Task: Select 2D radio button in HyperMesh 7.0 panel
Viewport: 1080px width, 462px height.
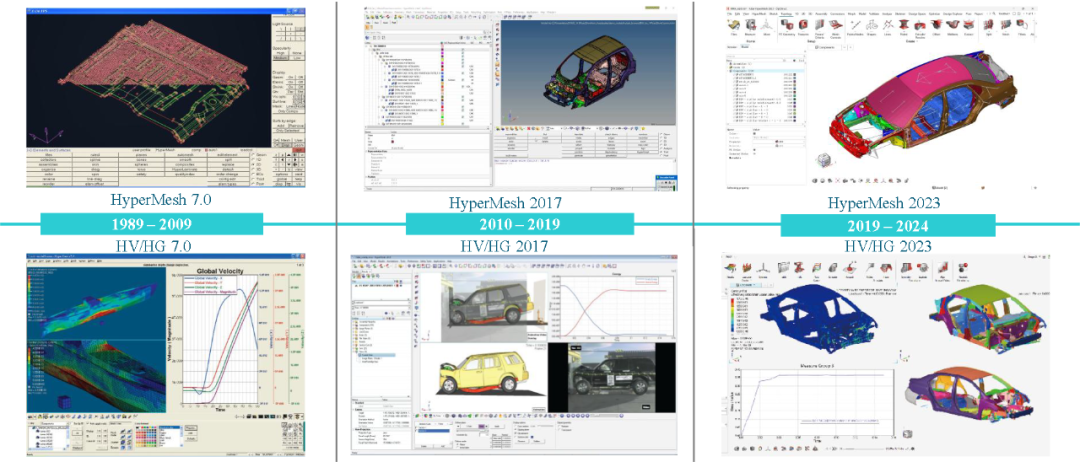Action: [x=253, y=165]
